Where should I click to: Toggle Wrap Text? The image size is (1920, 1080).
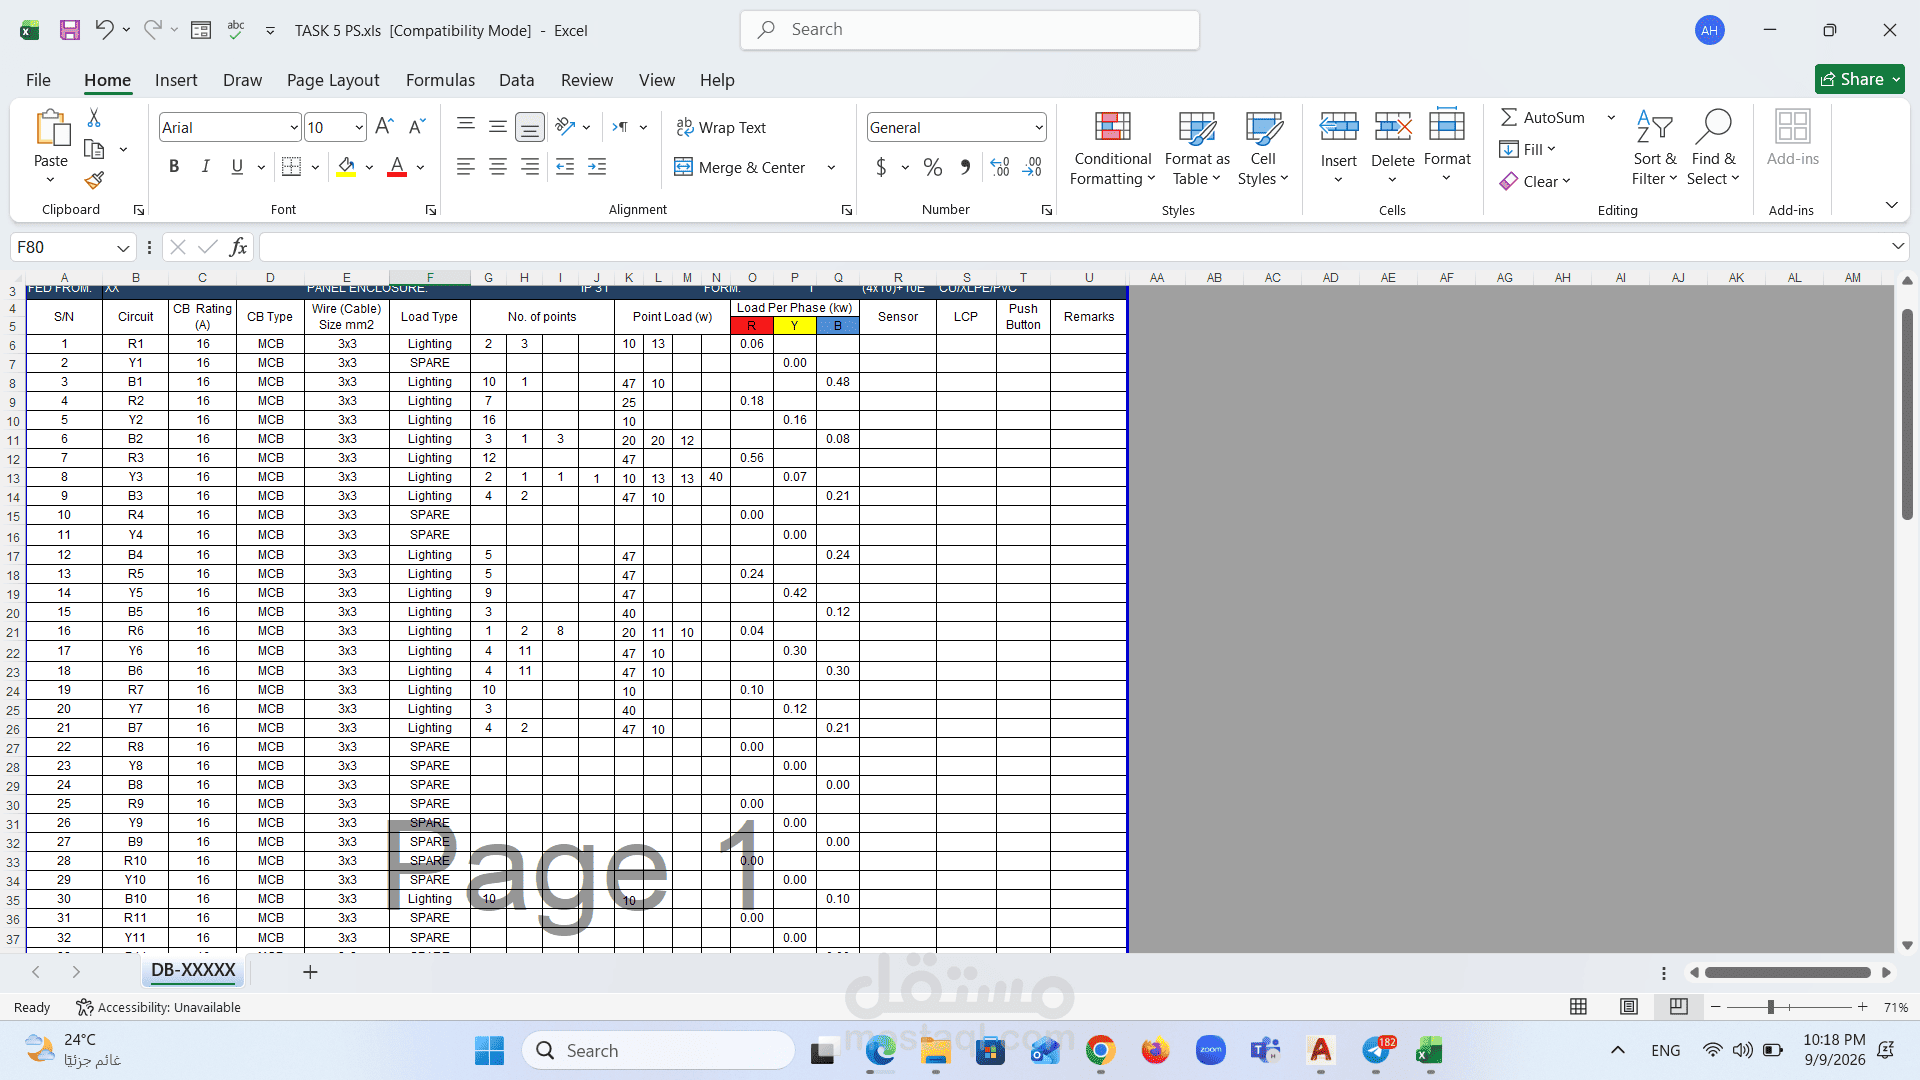click(721, 127)
